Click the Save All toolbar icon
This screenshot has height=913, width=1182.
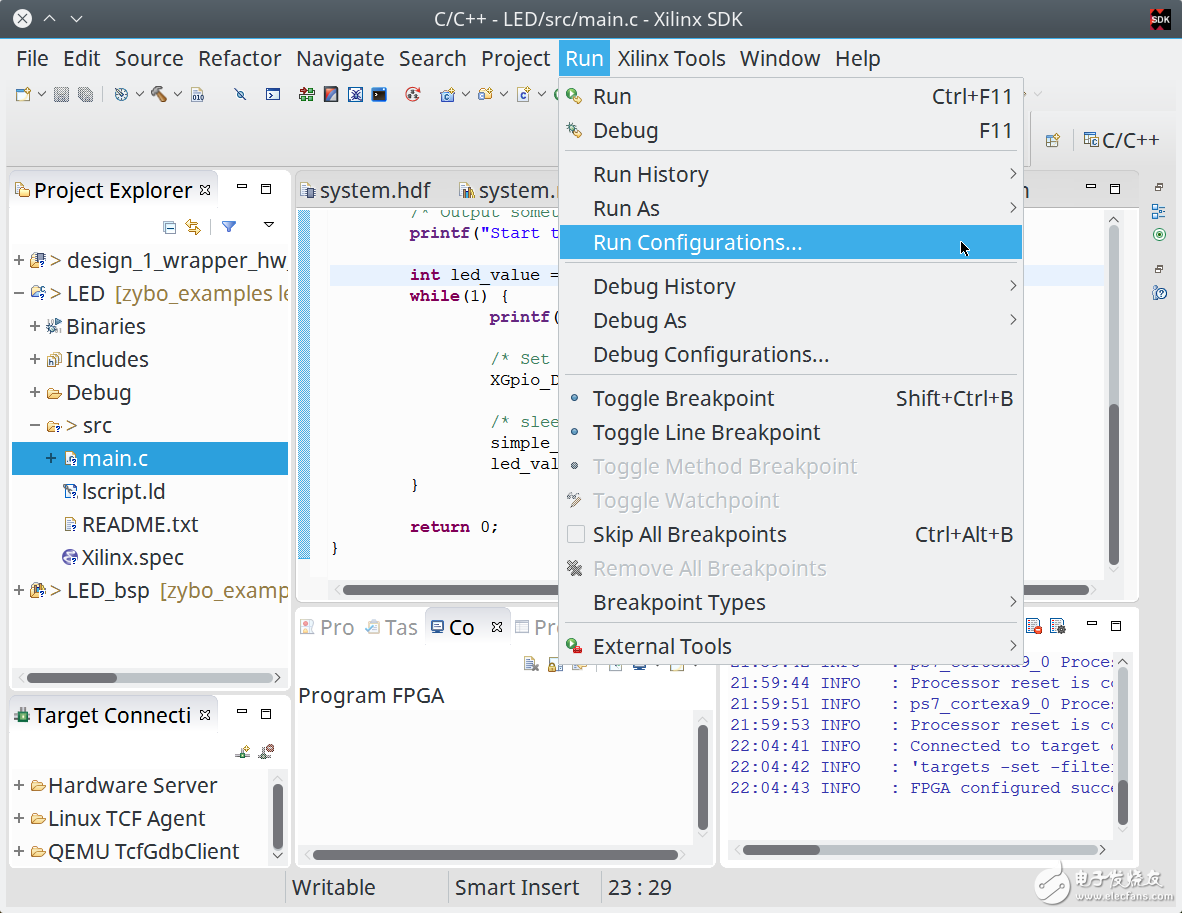tap(86, 94)
